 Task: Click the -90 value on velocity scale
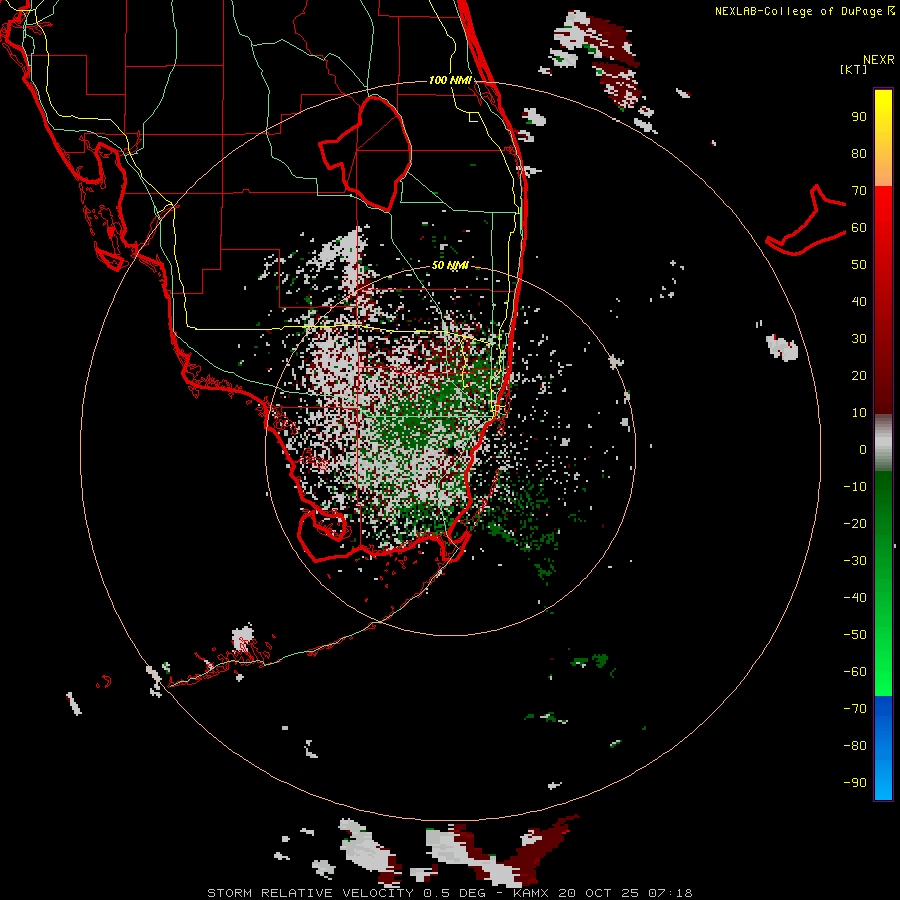(x=855, y=782)
